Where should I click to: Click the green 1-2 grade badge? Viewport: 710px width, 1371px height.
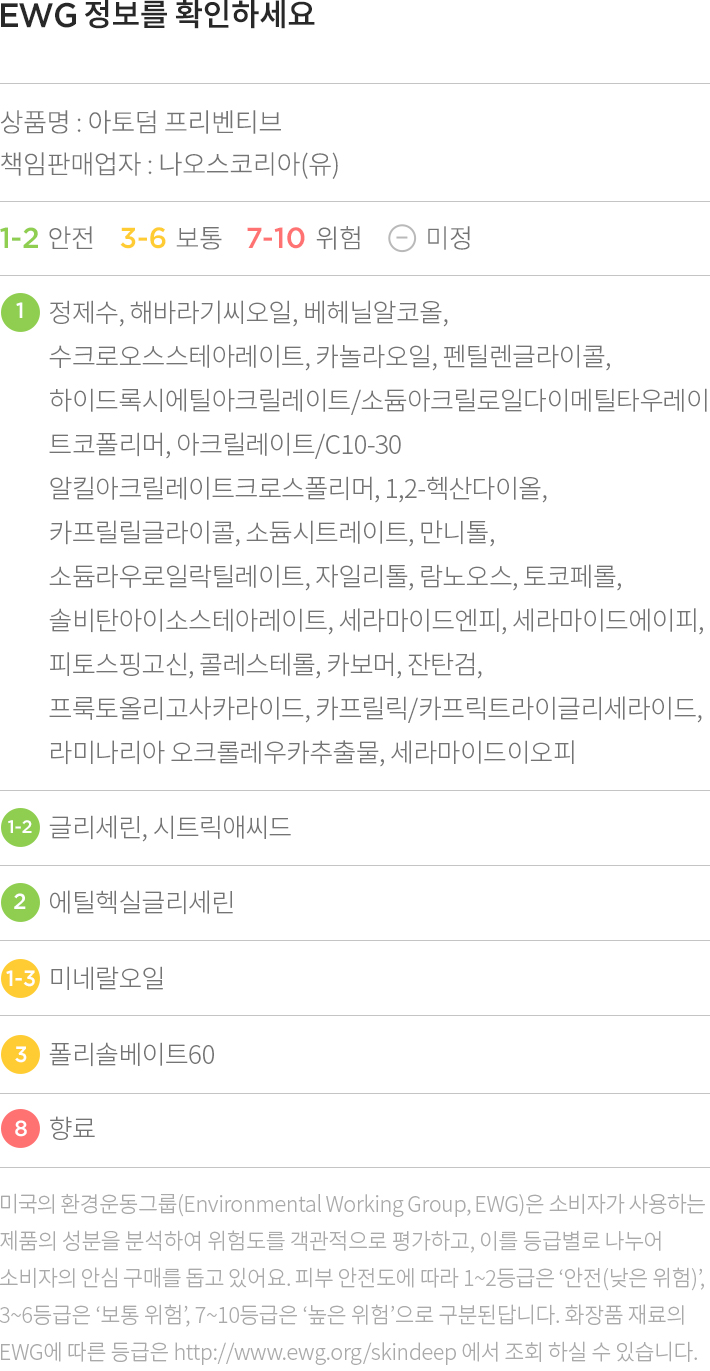point(20,827)
